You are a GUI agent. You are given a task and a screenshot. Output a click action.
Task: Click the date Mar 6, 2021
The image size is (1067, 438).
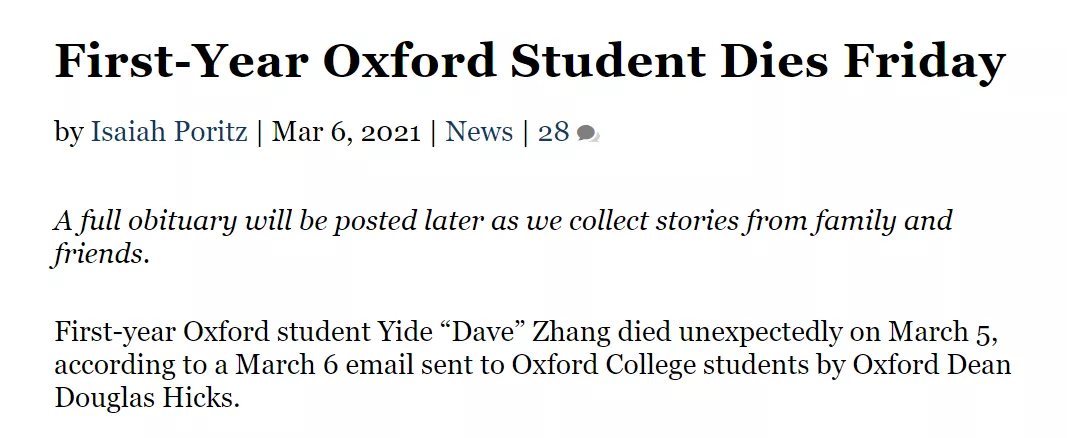point(346,132)
